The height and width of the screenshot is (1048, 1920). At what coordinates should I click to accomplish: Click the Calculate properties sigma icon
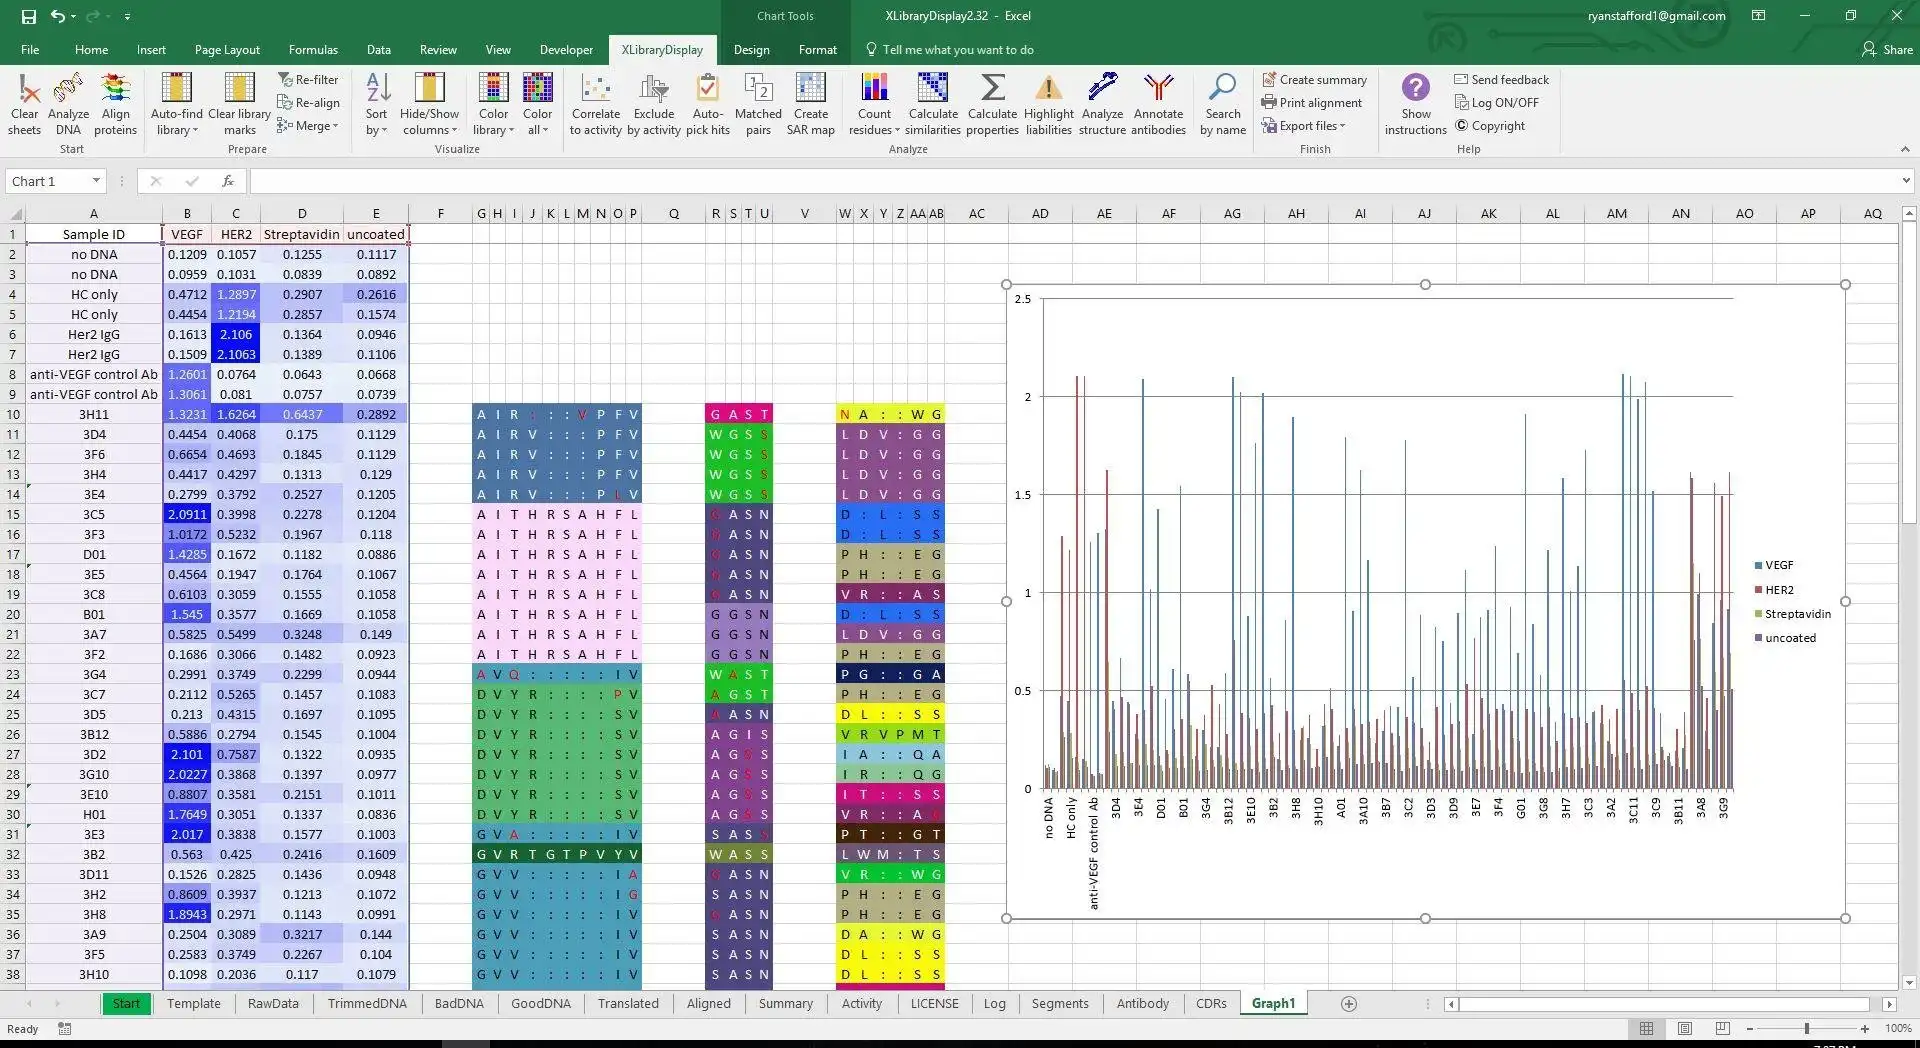(x=993, y=104)
